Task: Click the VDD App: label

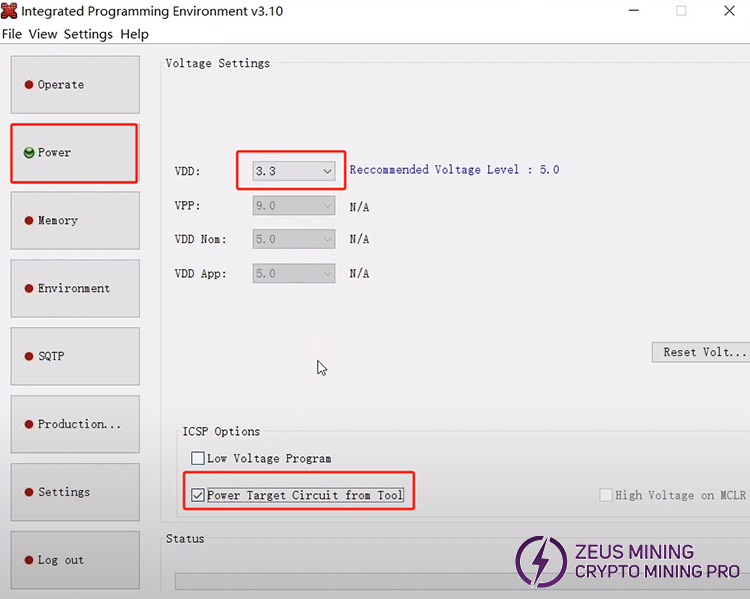Action: tap(200, 274)
